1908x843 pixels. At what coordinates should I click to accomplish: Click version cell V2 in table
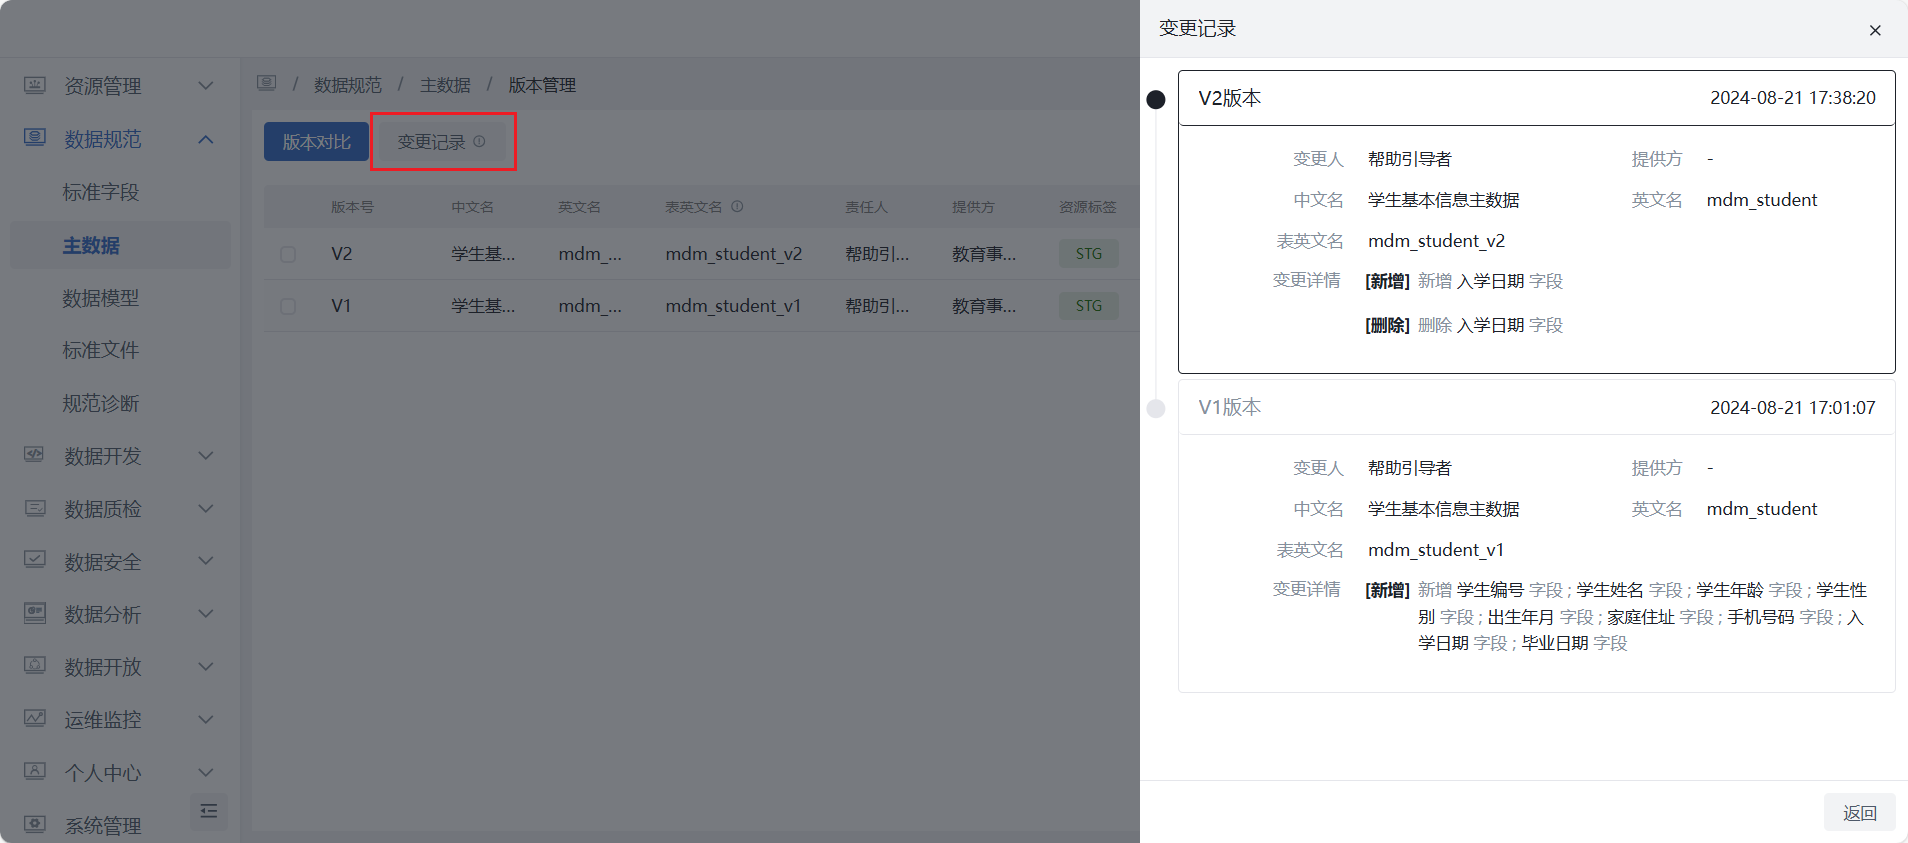(x=342, y=254)
